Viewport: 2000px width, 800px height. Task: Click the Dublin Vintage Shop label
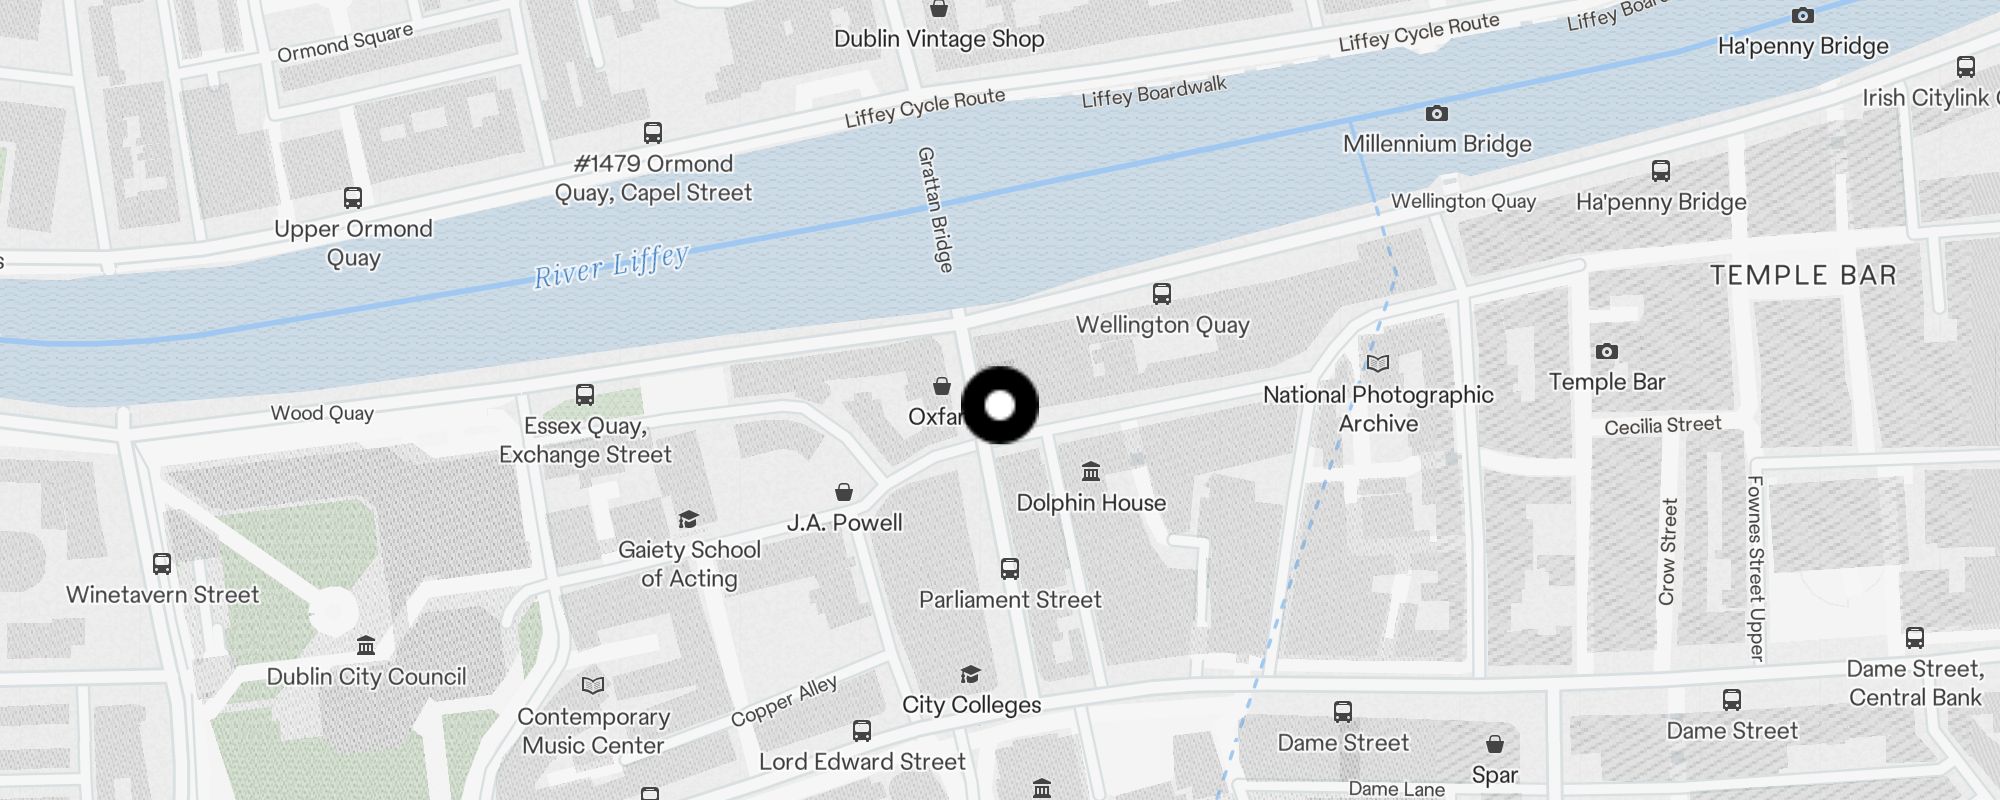click(939, 39)
